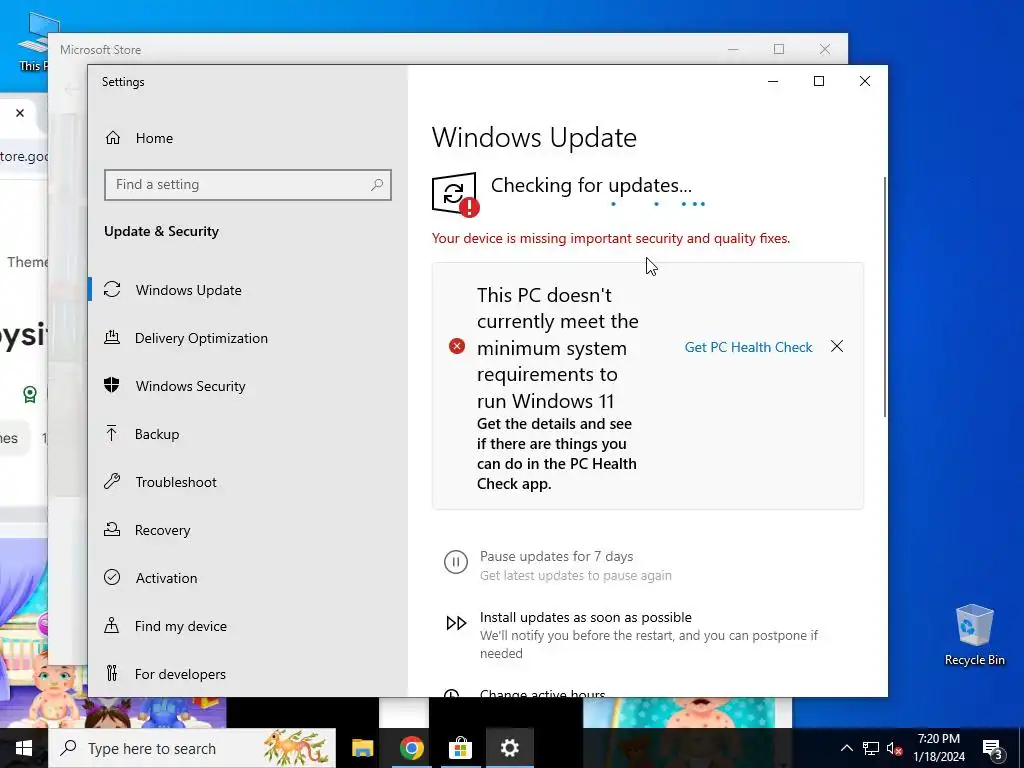Image resolution: width=1024 pixels, height=768 pixels.
Task: Click the Delivery Optimization icon
Action: pos(112,338)
